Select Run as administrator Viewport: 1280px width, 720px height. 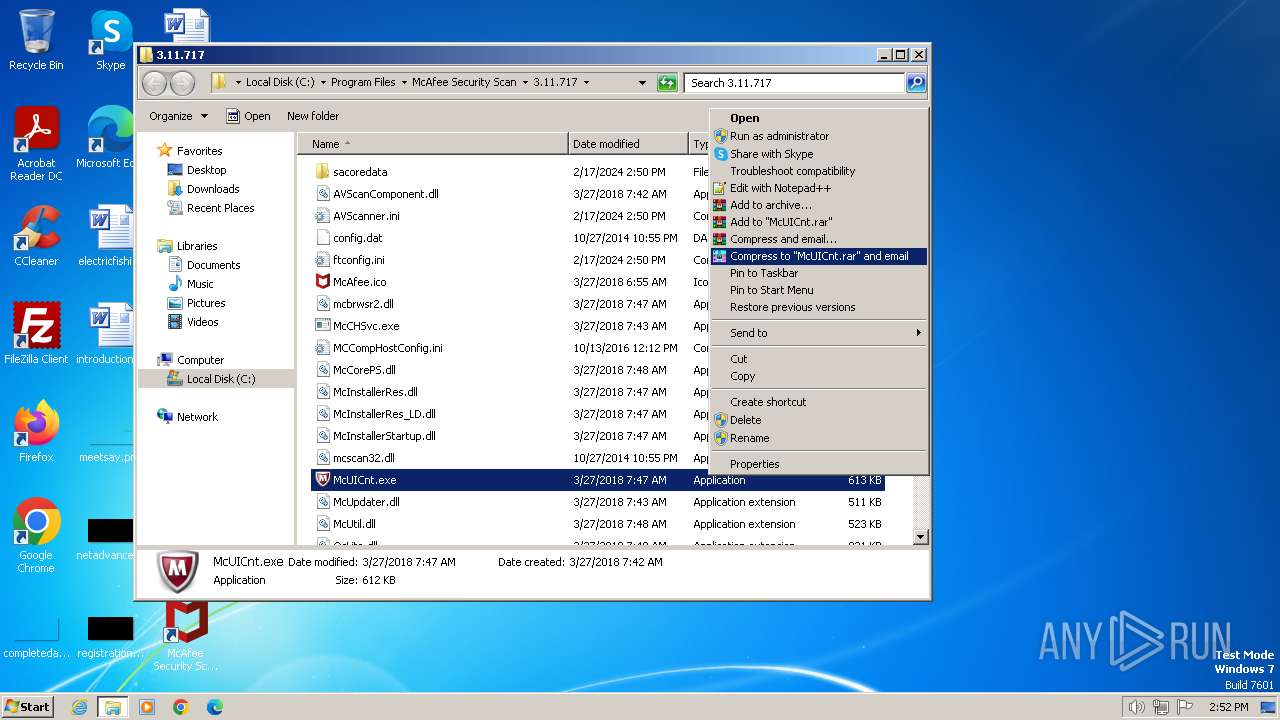tap(819, 136)
